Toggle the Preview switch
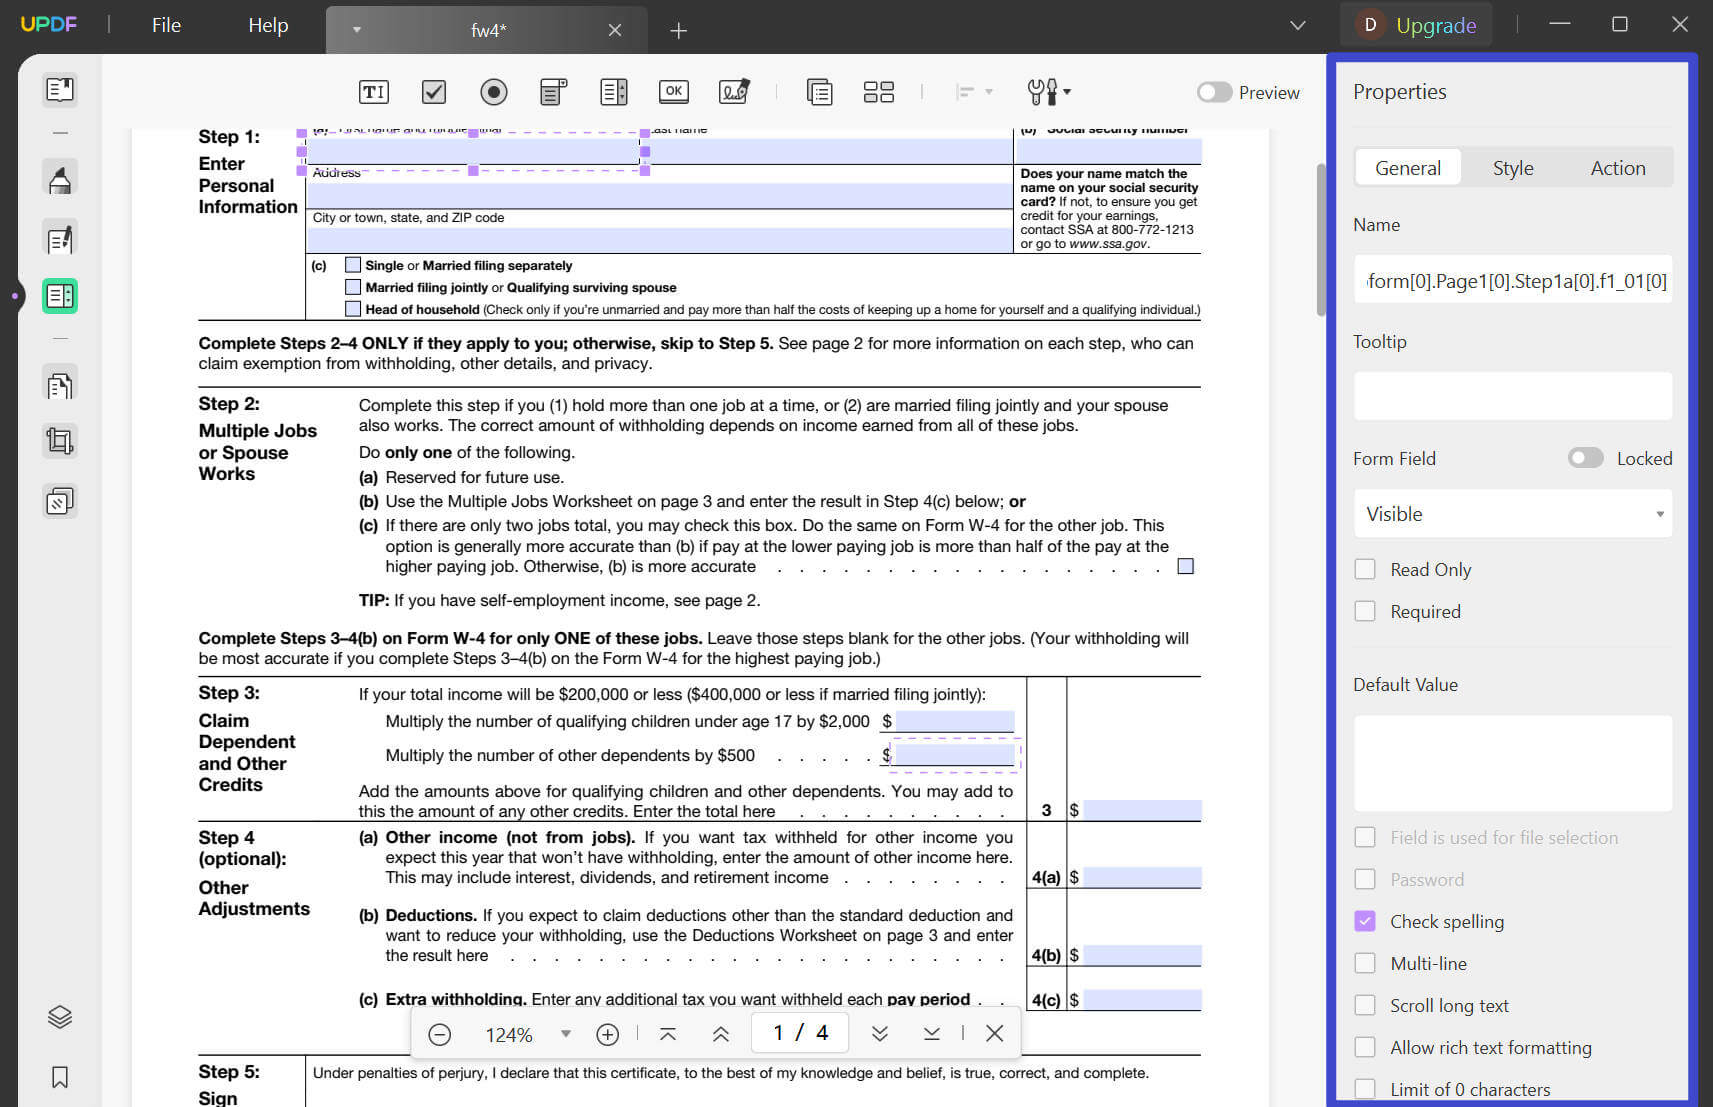Viewport: 1713px width, 1107px height. click(1214, 92)
